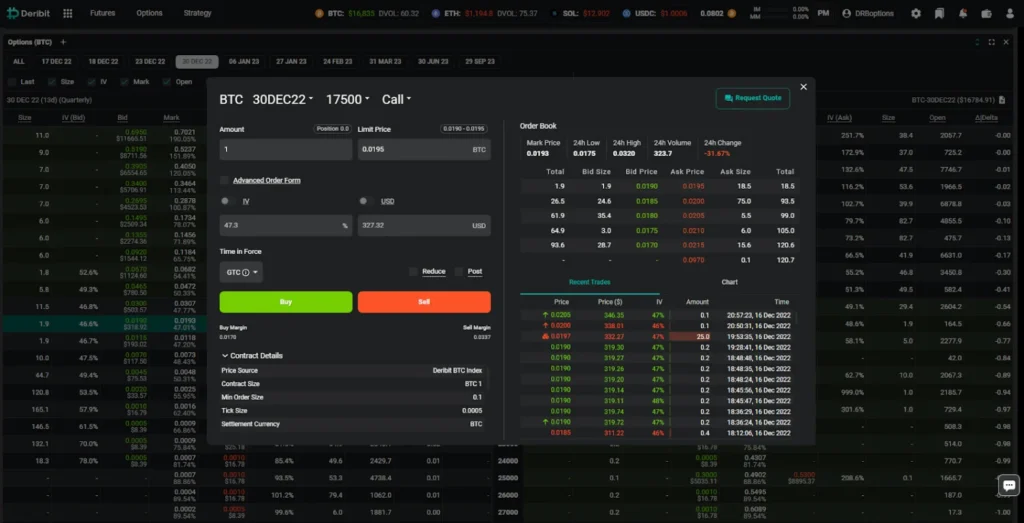Select the IV radio toggle
This screenshot has height=523, width=1024.
pos(225,202)
